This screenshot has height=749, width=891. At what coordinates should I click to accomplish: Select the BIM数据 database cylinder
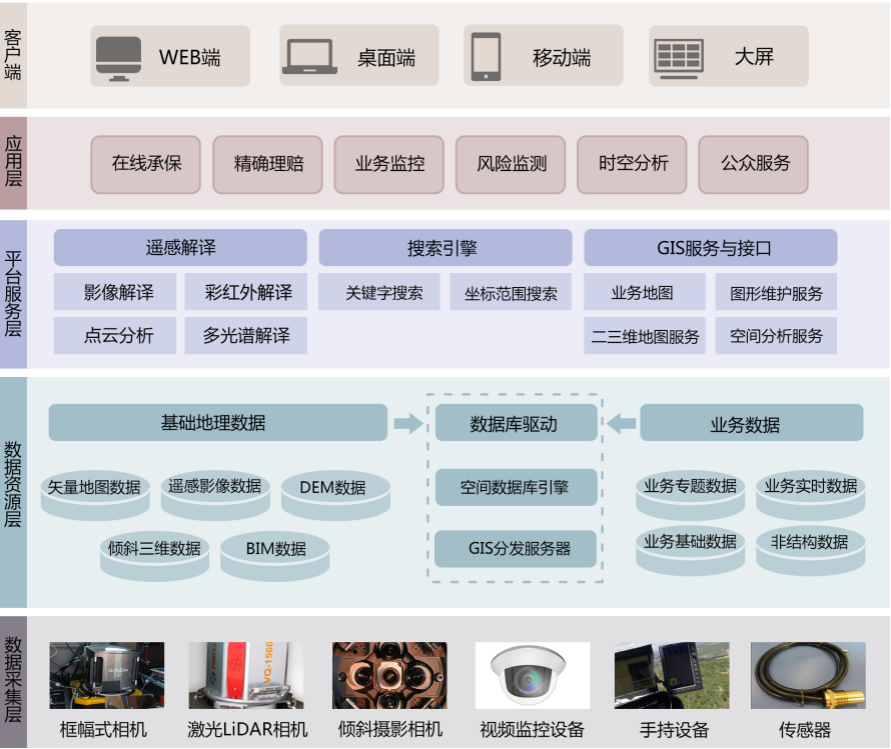[275, 551]
